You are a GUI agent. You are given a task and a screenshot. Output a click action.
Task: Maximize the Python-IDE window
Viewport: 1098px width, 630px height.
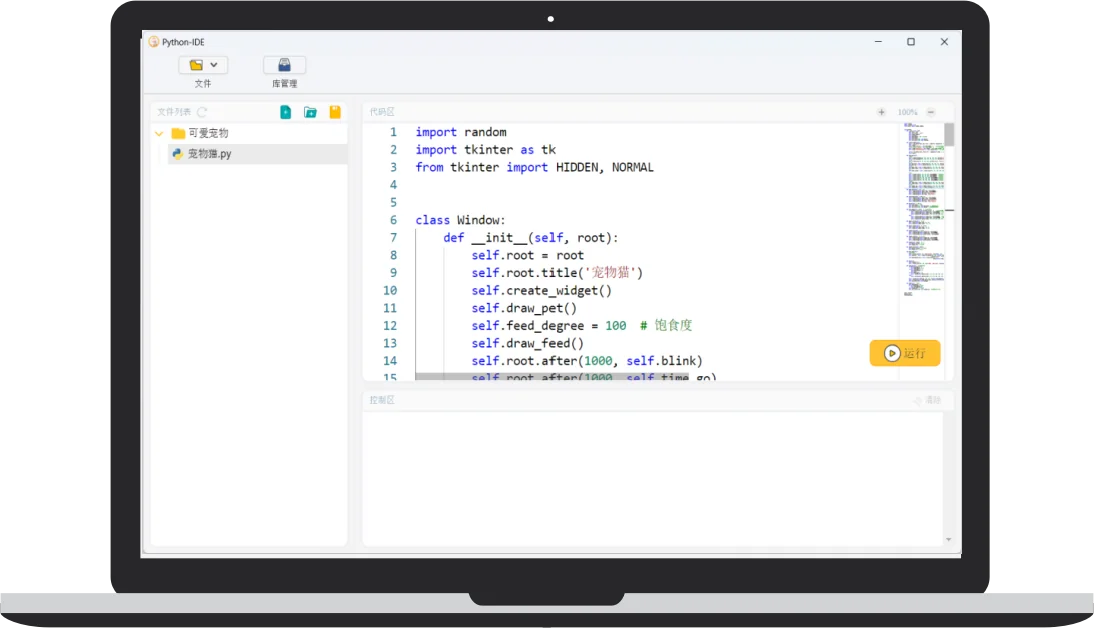(x=911, y=42)
